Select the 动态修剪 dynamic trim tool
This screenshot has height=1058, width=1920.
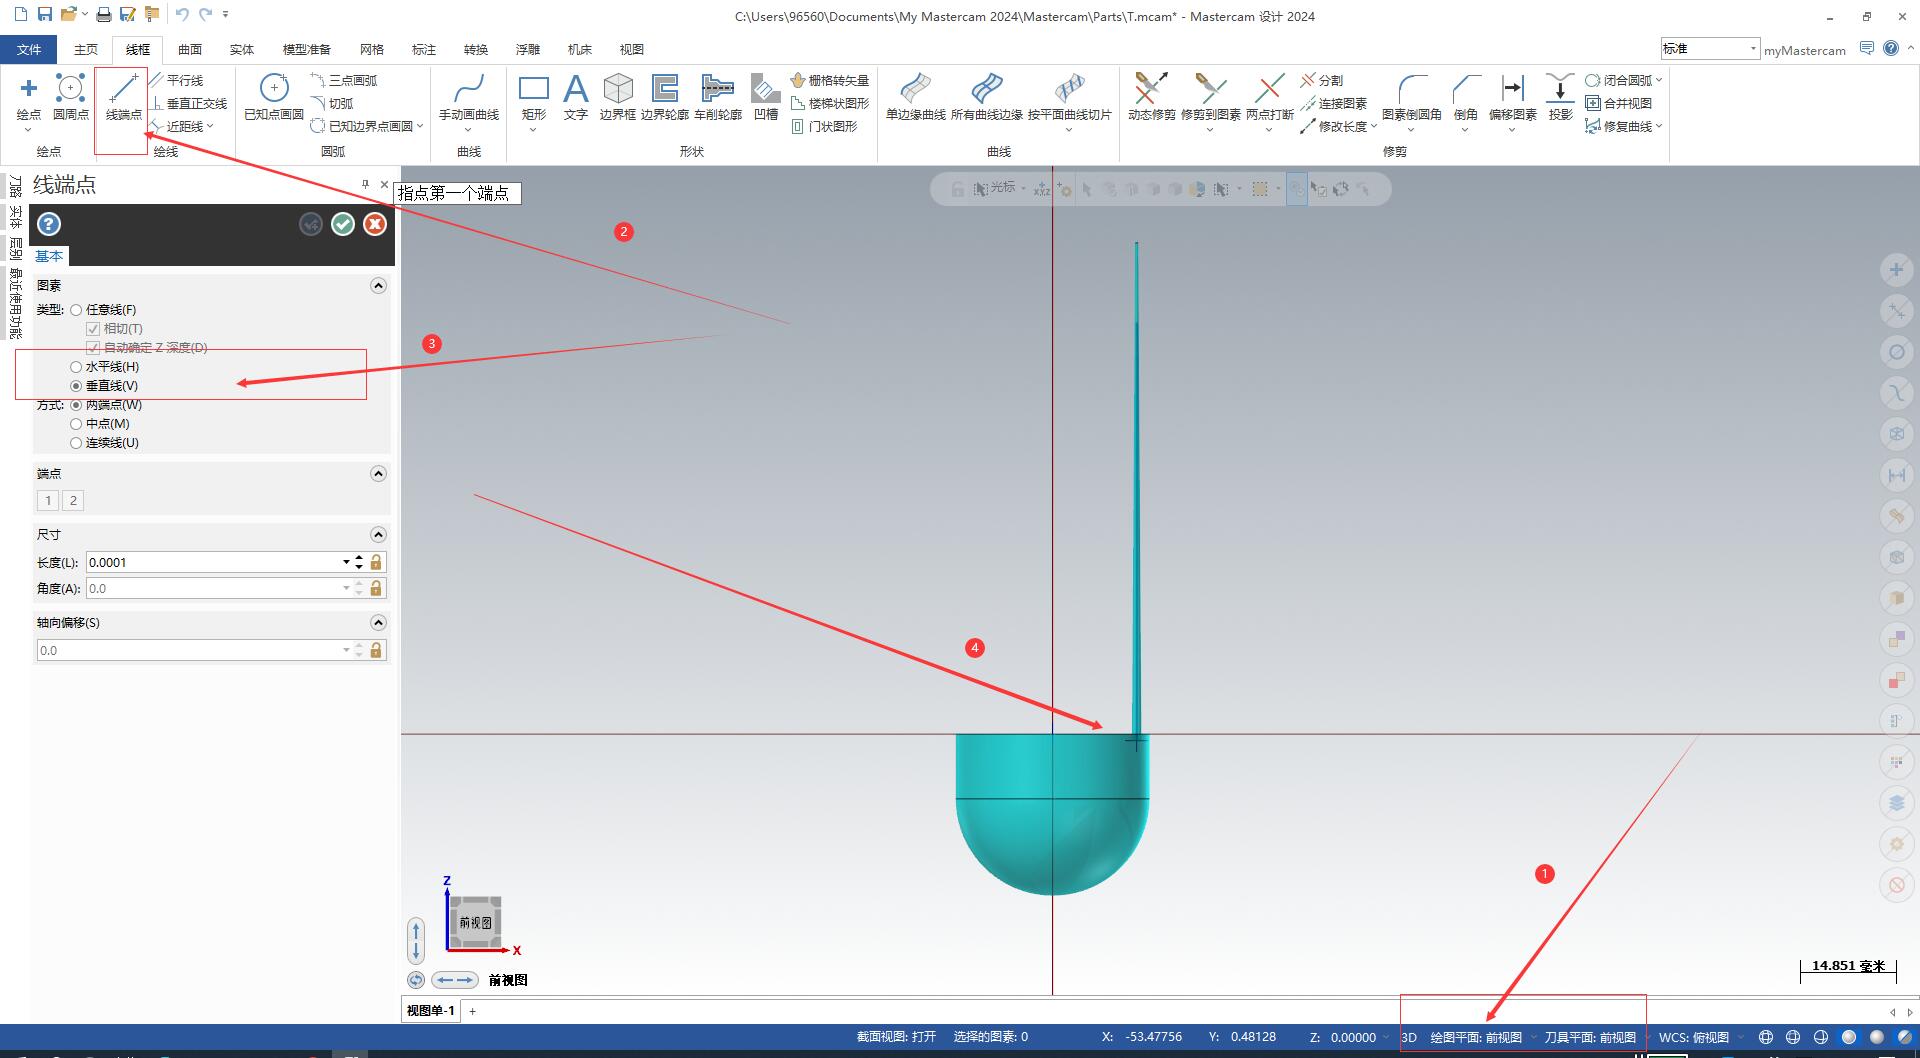click(x=1151, y=98)
